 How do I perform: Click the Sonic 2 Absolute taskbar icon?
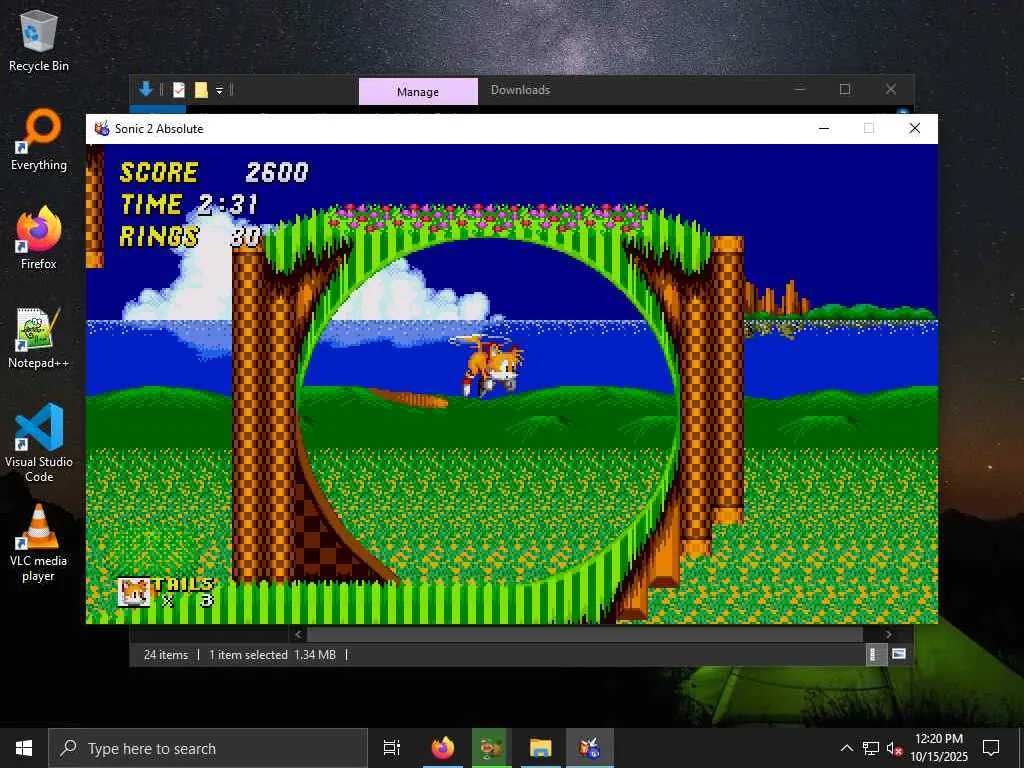click(590, 748)
